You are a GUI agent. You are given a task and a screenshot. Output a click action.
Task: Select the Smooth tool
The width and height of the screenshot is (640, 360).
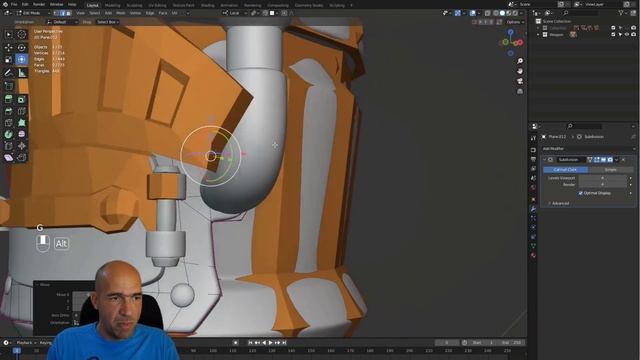(x=22, y=134)
